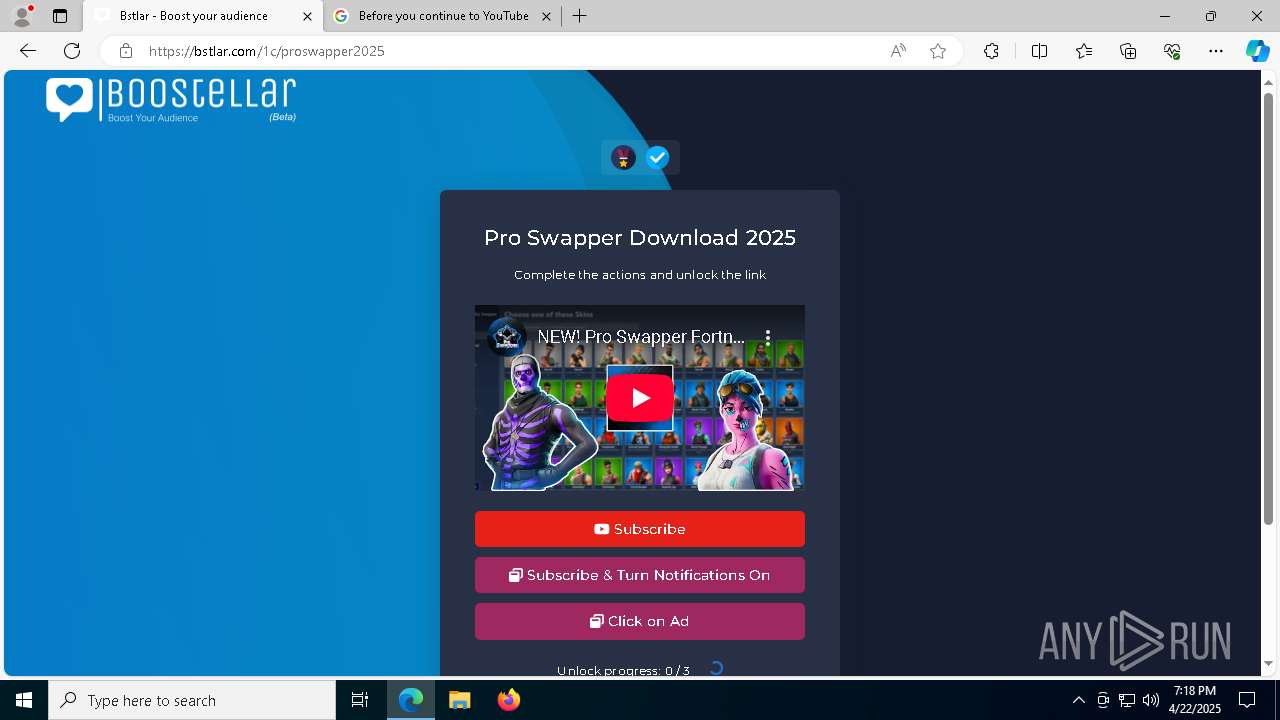The image size is (1280, 720).
Task: Toggle split screen view
Action: pos(1039,51)
